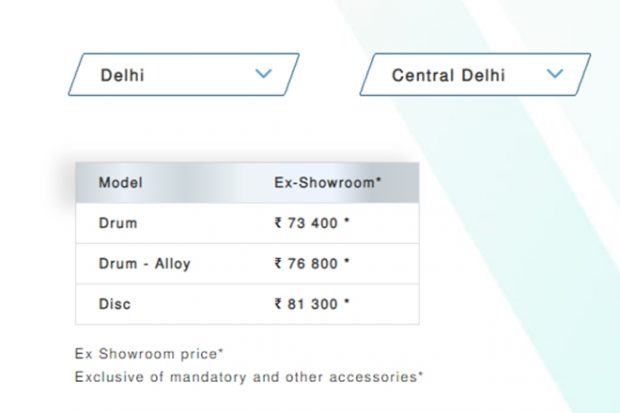The height and width of the screenshot is (413, 620).
Task: Click the asterisk after the 76 800 price
Action: point(347,263)
